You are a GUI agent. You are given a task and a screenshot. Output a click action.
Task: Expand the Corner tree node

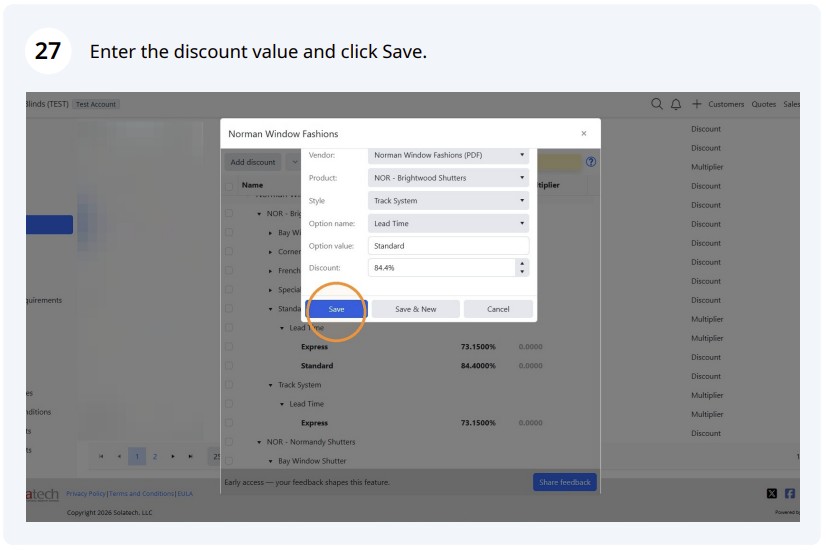271,252
